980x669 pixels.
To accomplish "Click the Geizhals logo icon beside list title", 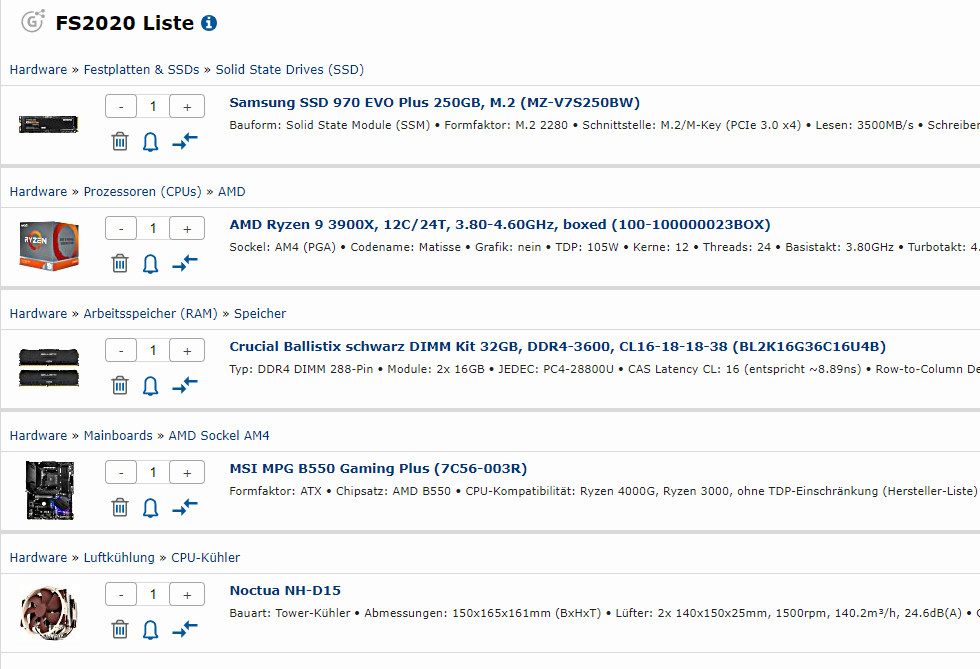I will [32, 21].
